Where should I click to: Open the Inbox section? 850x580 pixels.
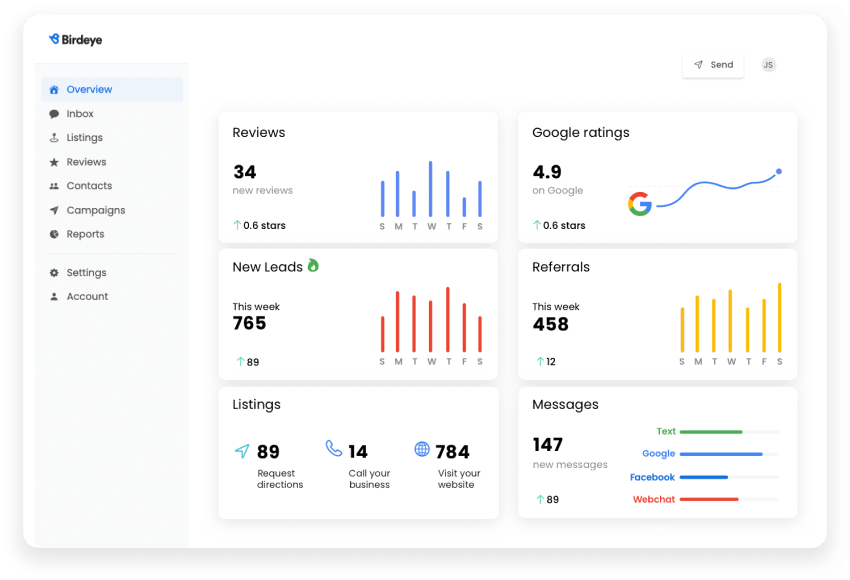[112, 114]
